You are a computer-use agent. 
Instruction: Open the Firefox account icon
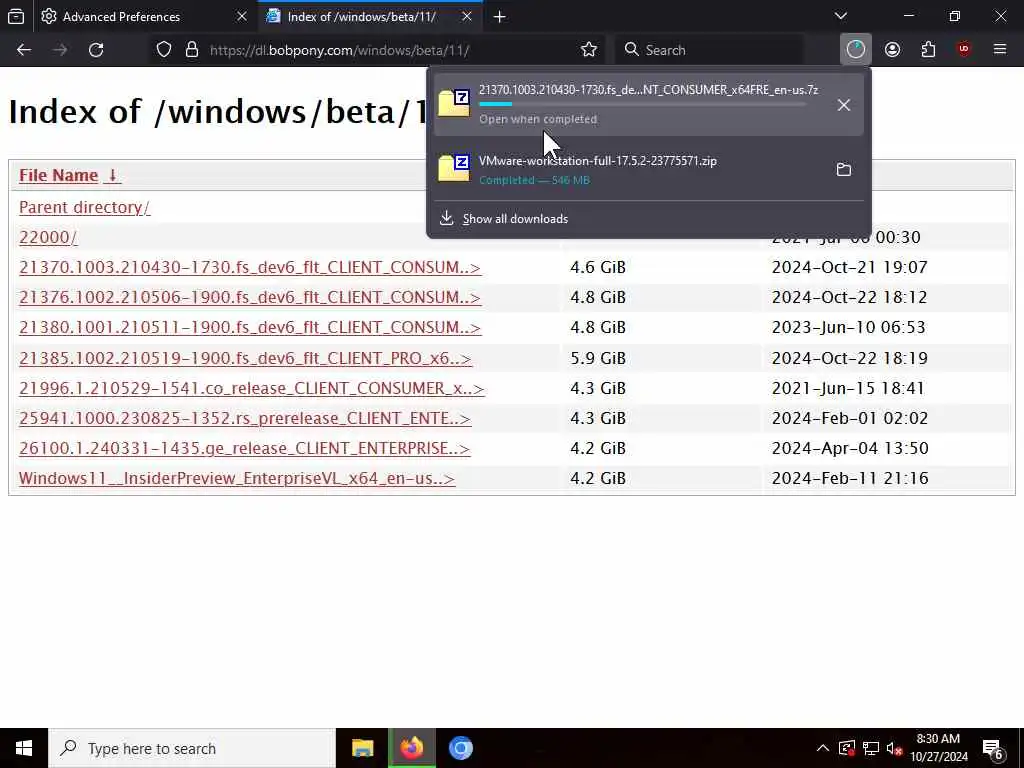pyautogui.click(x=892, y=50)
